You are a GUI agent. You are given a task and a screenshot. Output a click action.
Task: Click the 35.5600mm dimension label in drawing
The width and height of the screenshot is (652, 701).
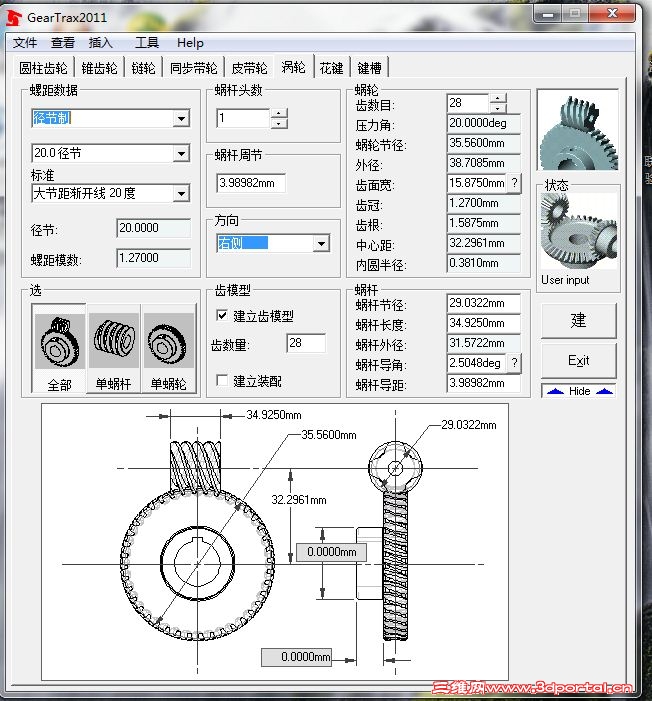(329, 435)
